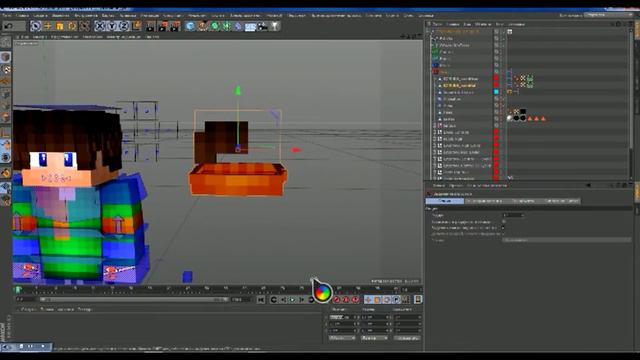This screenshot has width=640, height=360.
Task: Record active objects keyframe button
Action: 337,300
